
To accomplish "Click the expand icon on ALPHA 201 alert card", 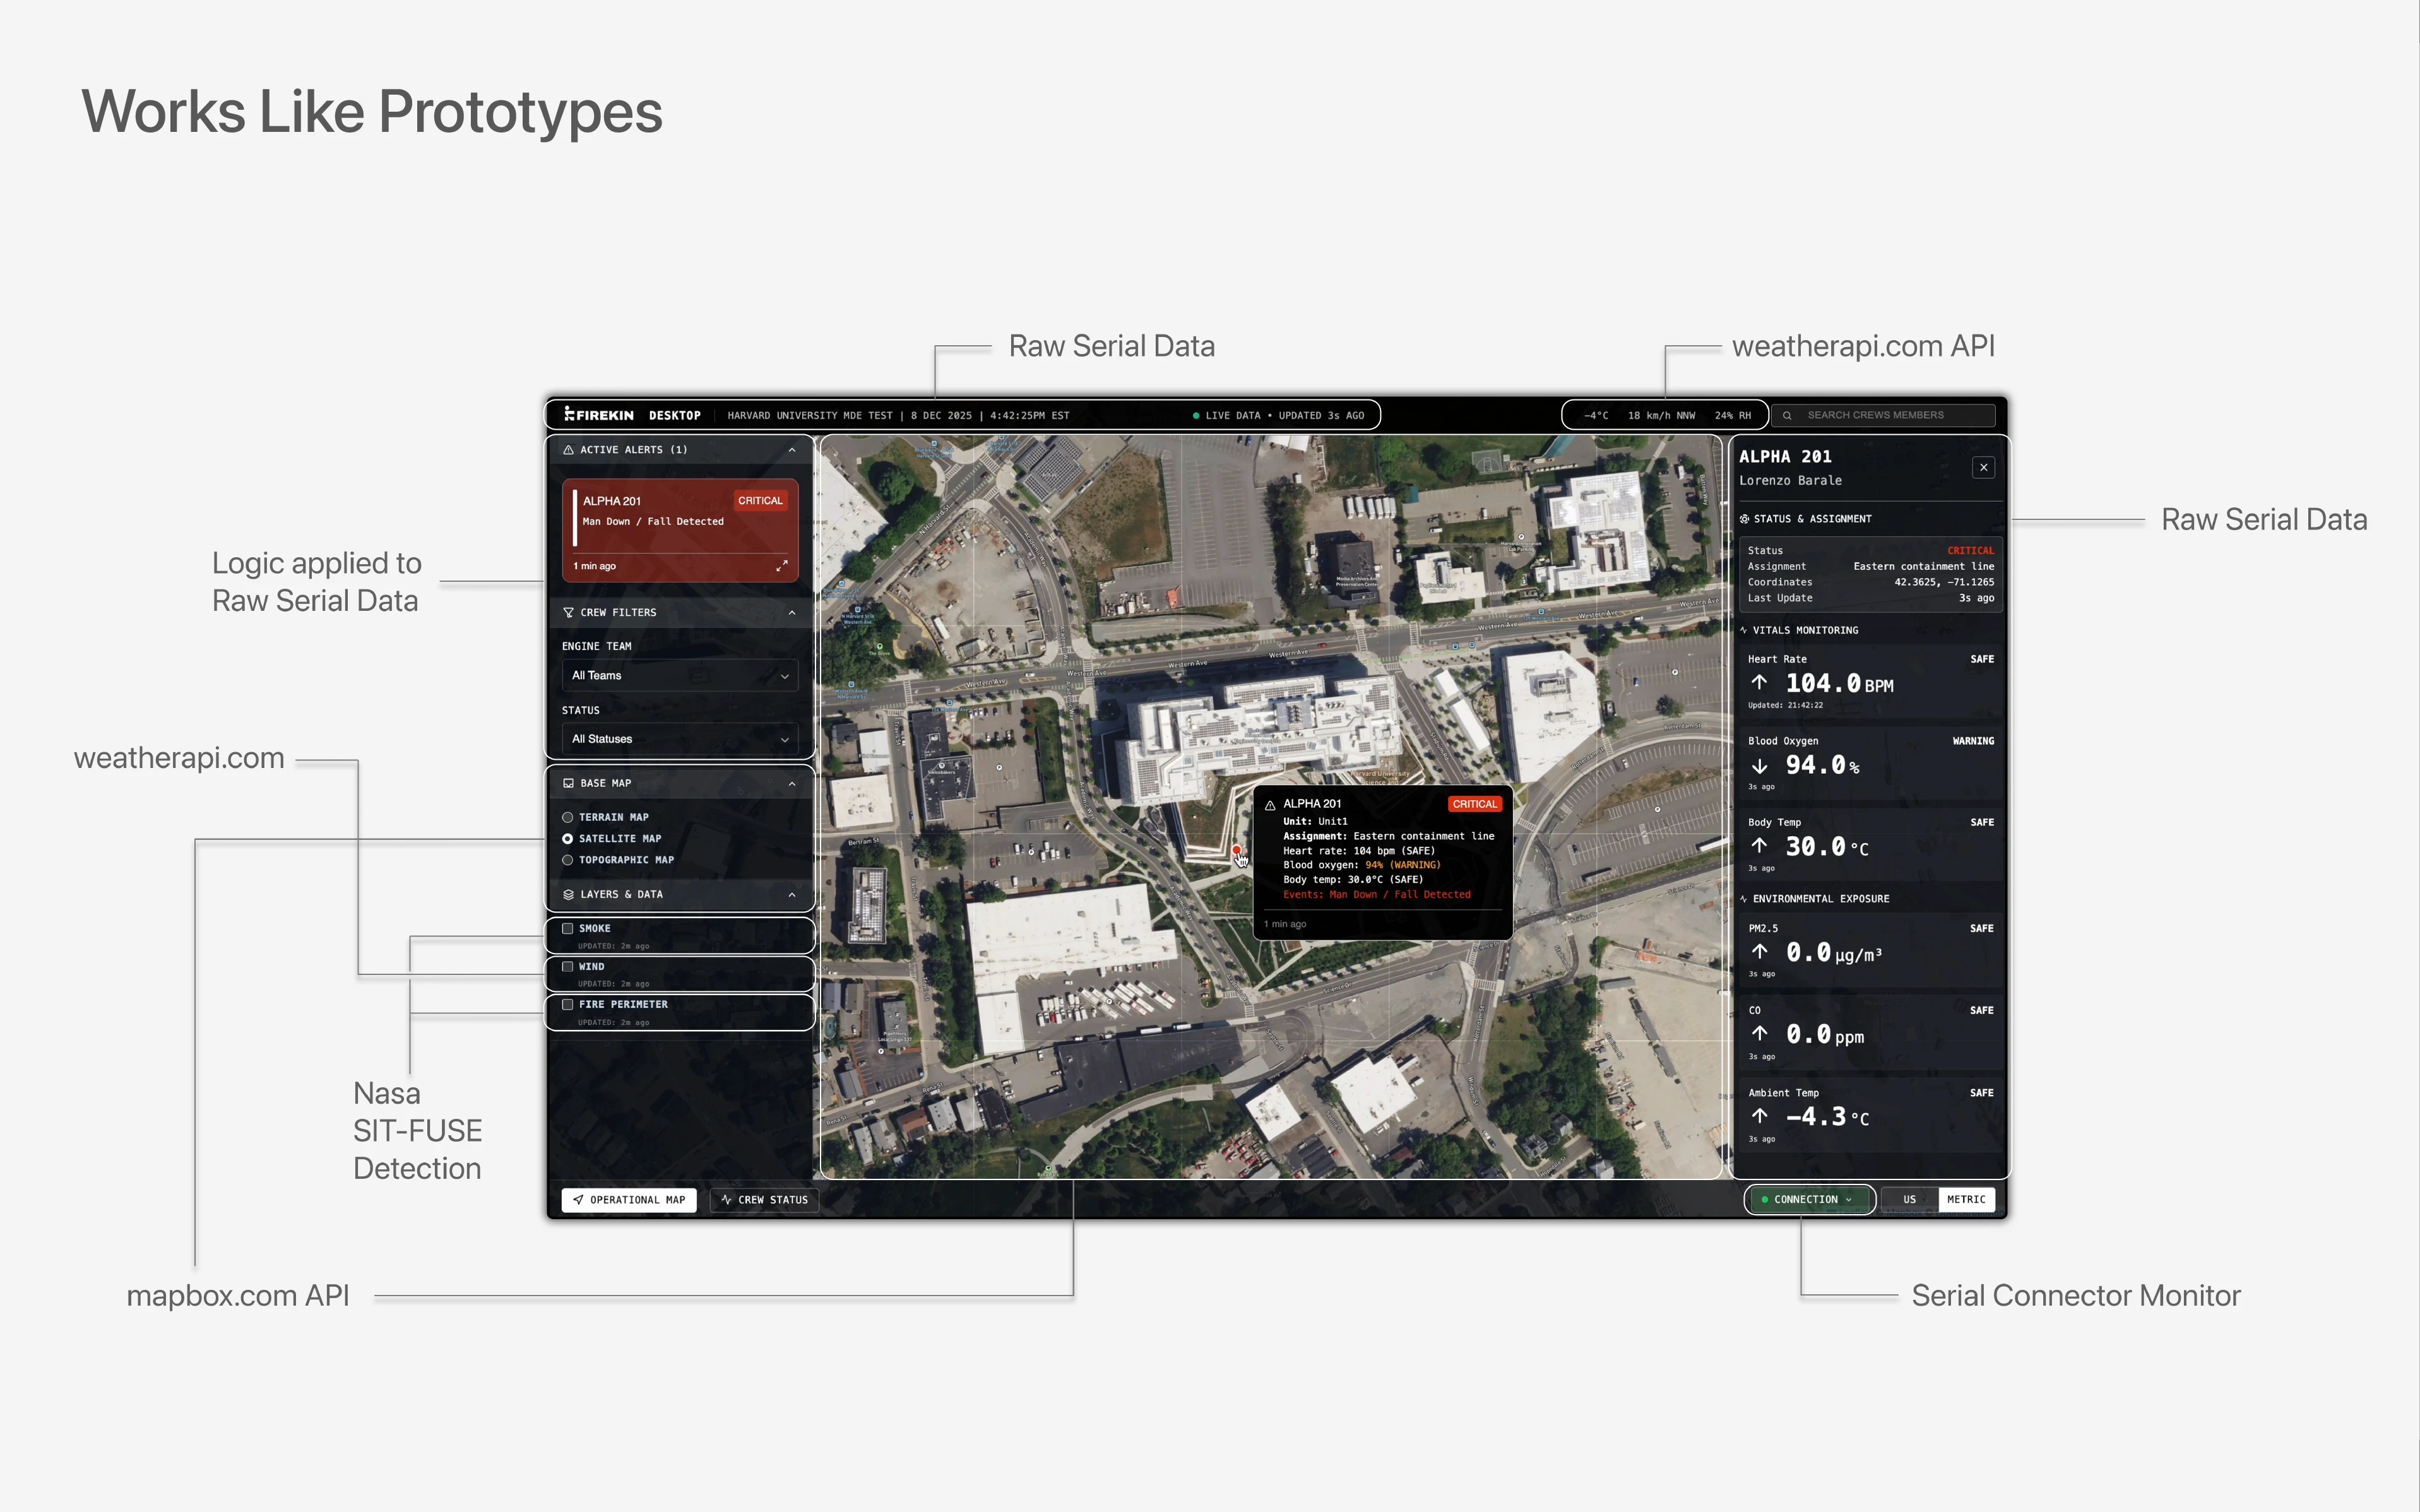I will coord(782,566).
